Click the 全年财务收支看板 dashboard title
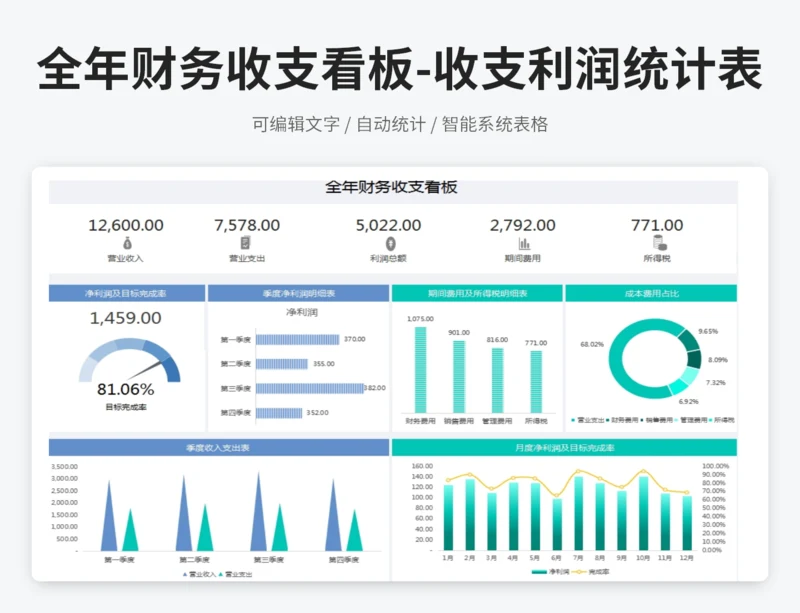 point(391,187)
